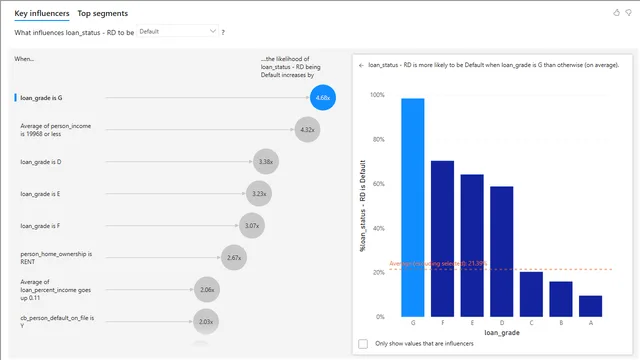The image size is (640, 360).
Task: Select the 2.06x influencer bubble
Action: click(x=207, y=289)
